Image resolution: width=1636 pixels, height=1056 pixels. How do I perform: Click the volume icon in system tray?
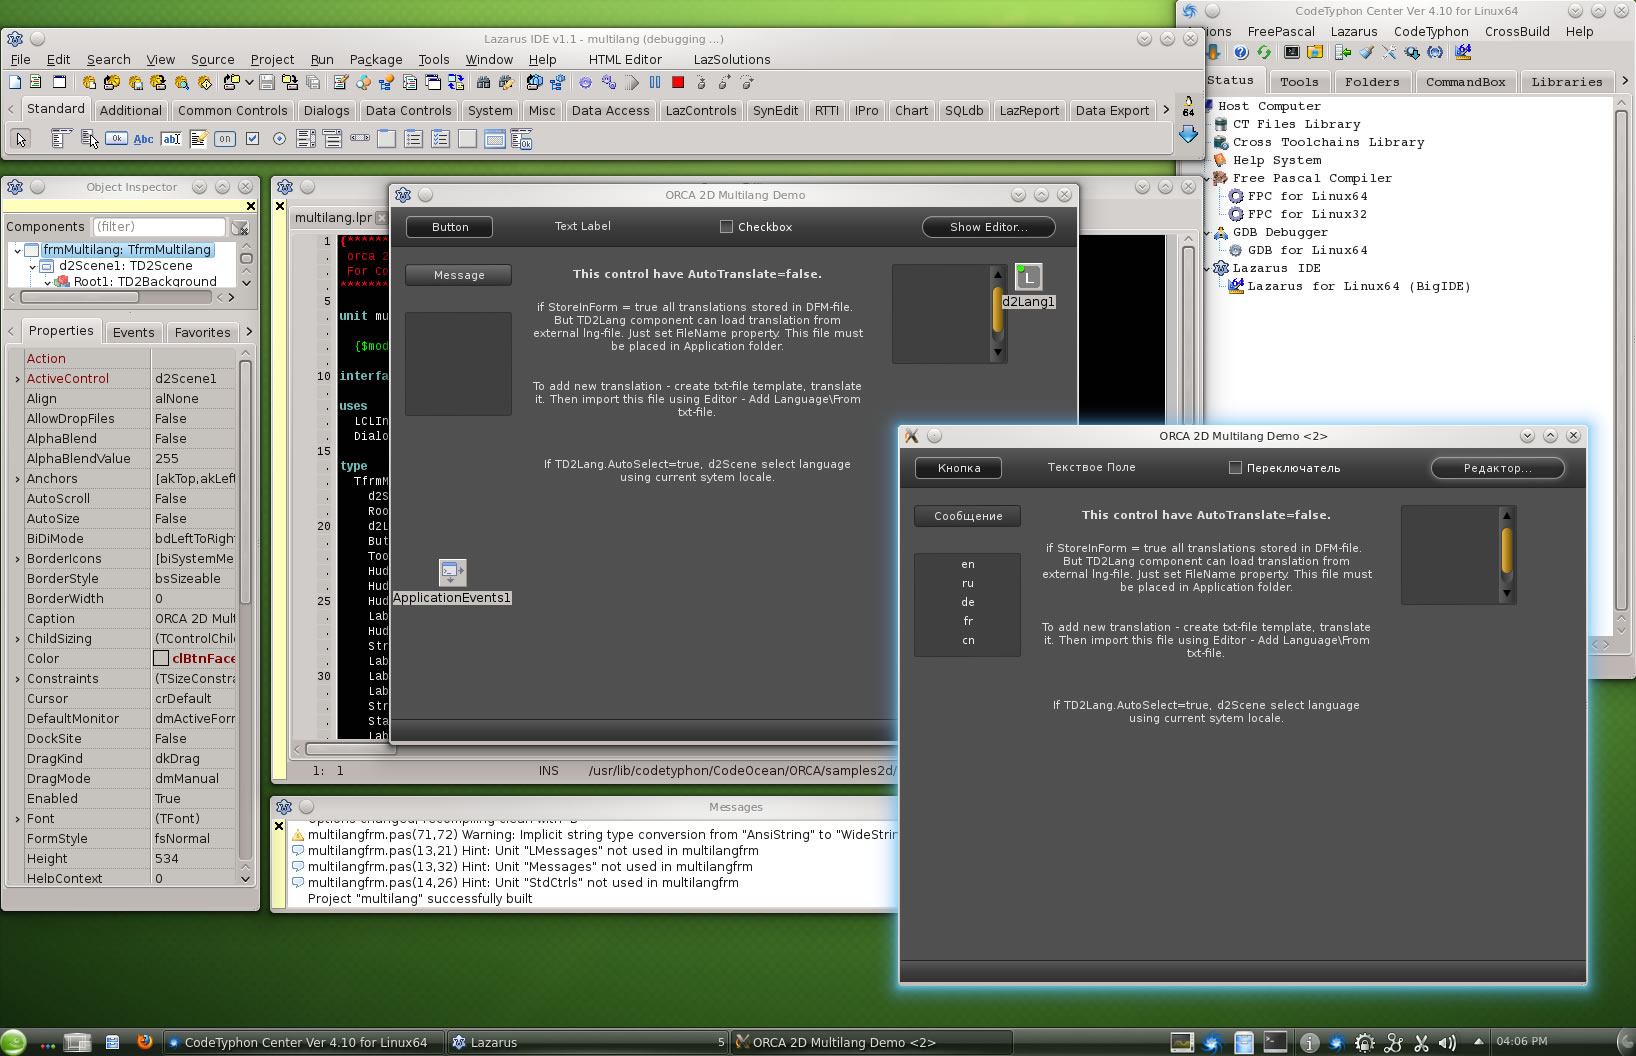1447,1043
